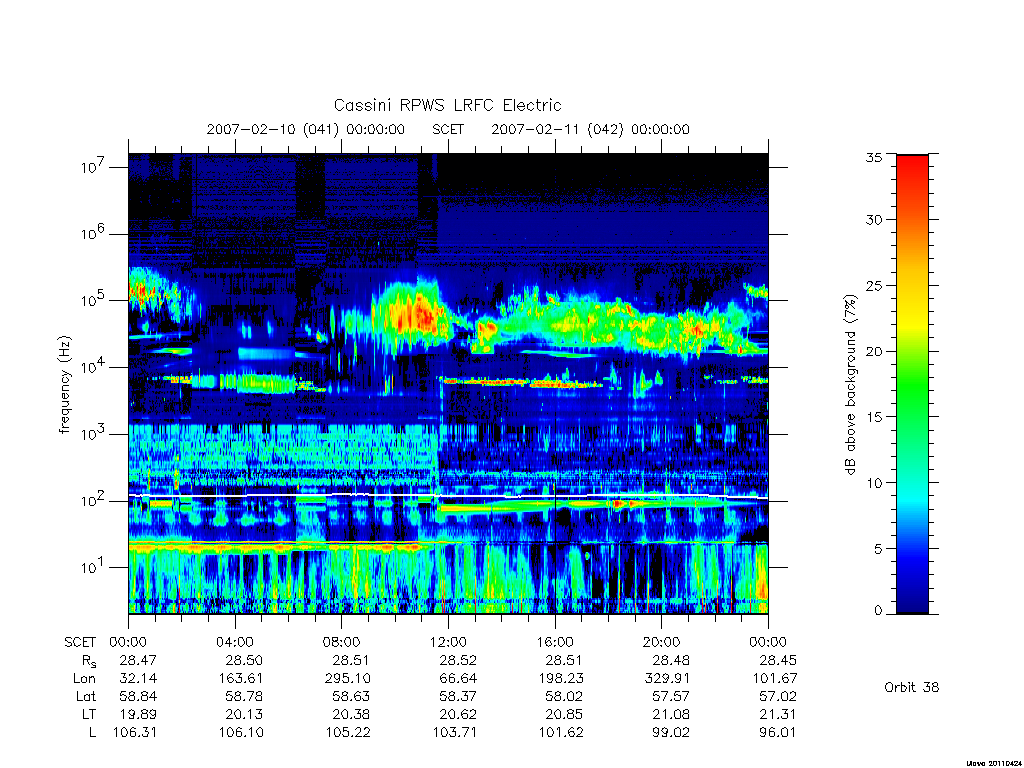The width and height of the screenshot is (1024, 768).
Task: Click the color bar tick label "35"
Action: (x=874, y=157)
